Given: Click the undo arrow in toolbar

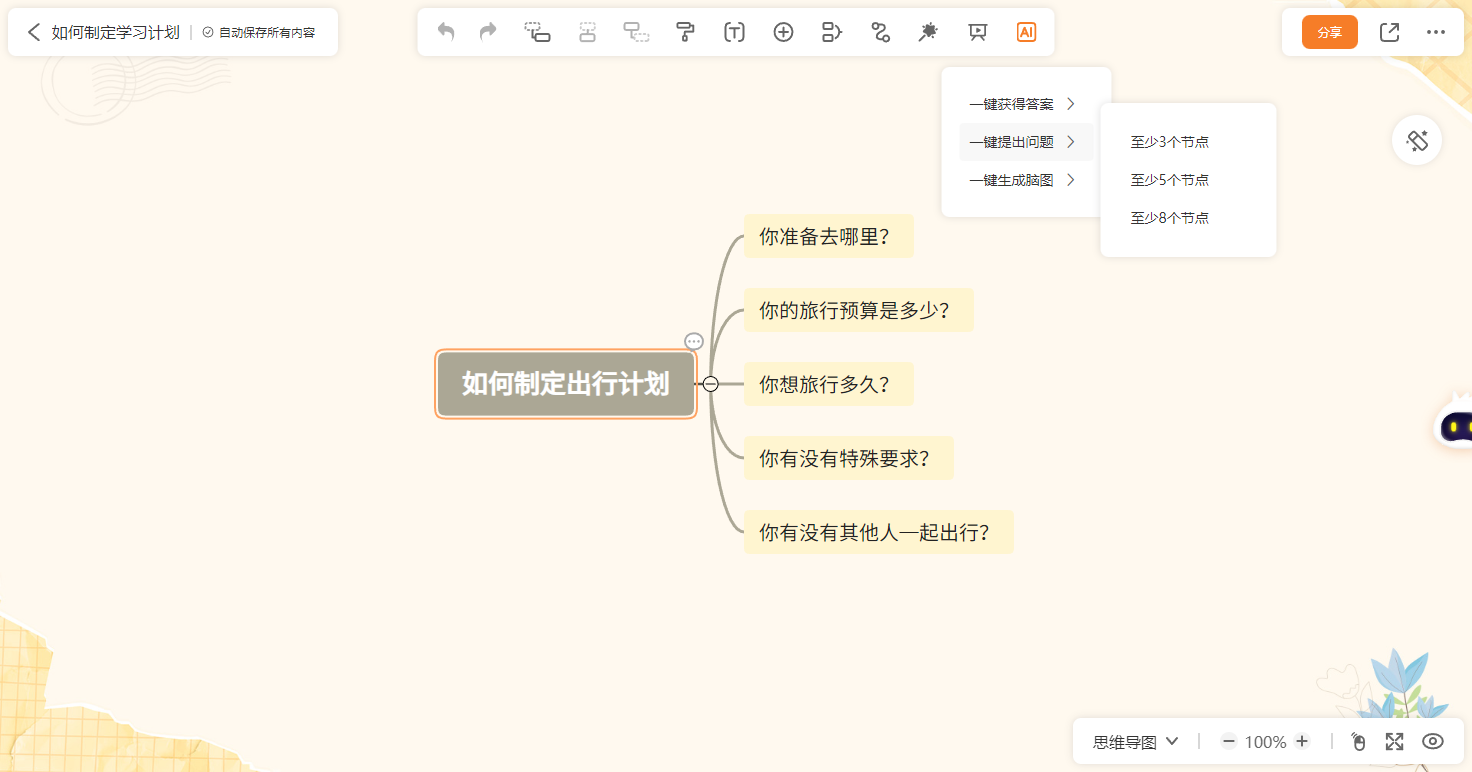Looking at the screenshot, I should click(446, 32).
